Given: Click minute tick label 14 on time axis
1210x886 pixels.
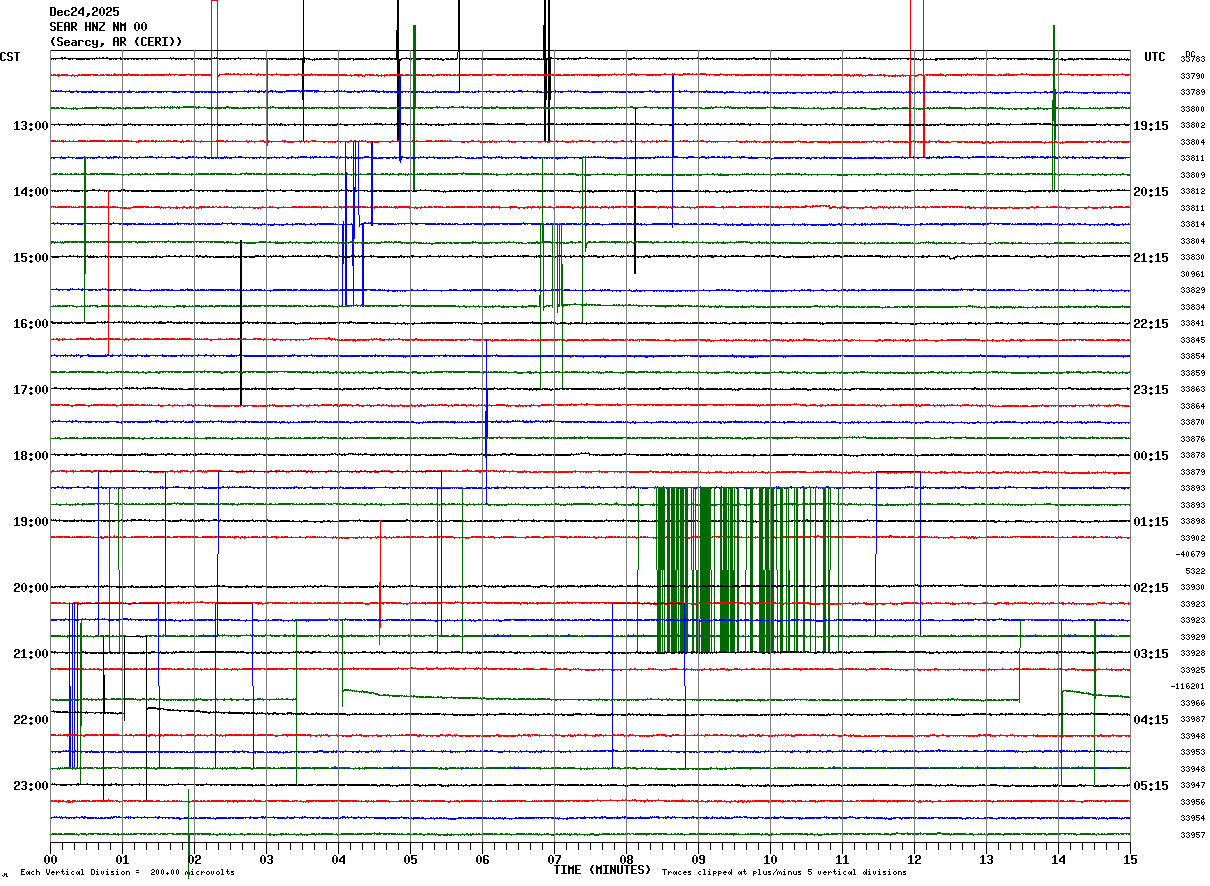Looking at the screenshot, I should coord(1058,859).
